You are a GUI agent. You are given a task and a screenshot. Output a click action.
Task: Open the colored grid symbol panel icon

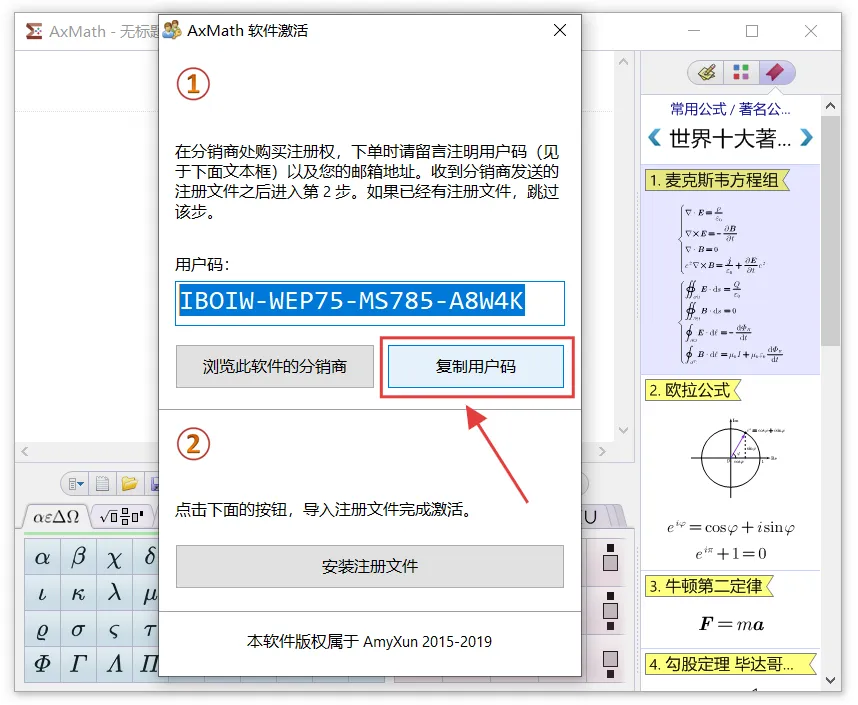tap(741, 72)
